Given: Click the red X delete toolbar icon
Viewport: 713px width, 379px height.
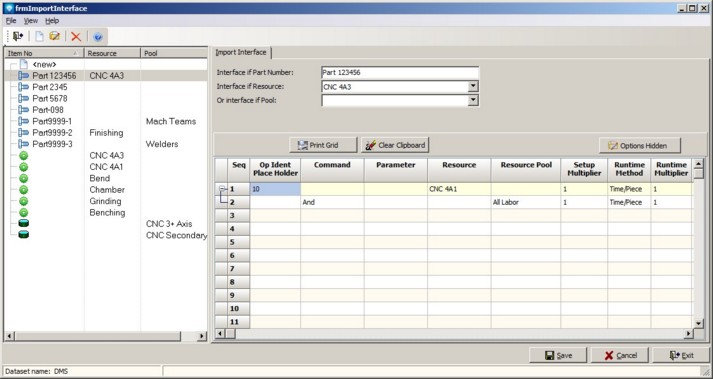Looking at the screenshot, I should pyautogui.click(x=76, y=37).
